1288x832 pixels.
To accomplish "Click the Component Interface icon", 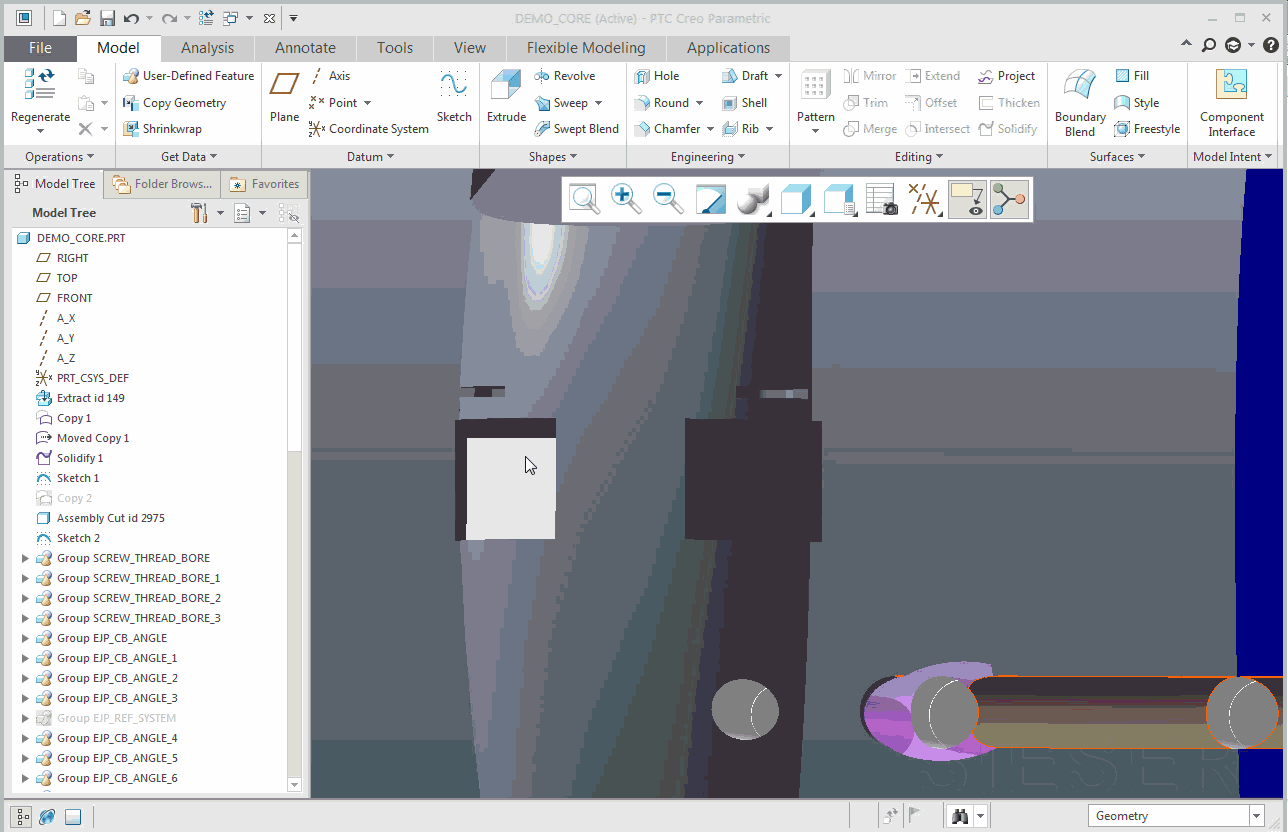I will pos(1231,101).
